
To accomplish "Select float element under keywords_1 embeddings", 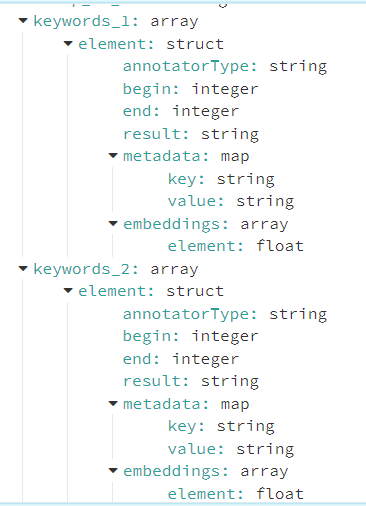I will point(236,246).
